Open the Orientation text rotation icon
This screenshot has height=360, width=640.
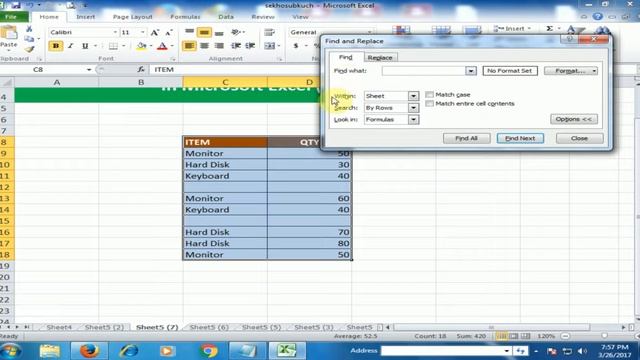tap(237, 32)
